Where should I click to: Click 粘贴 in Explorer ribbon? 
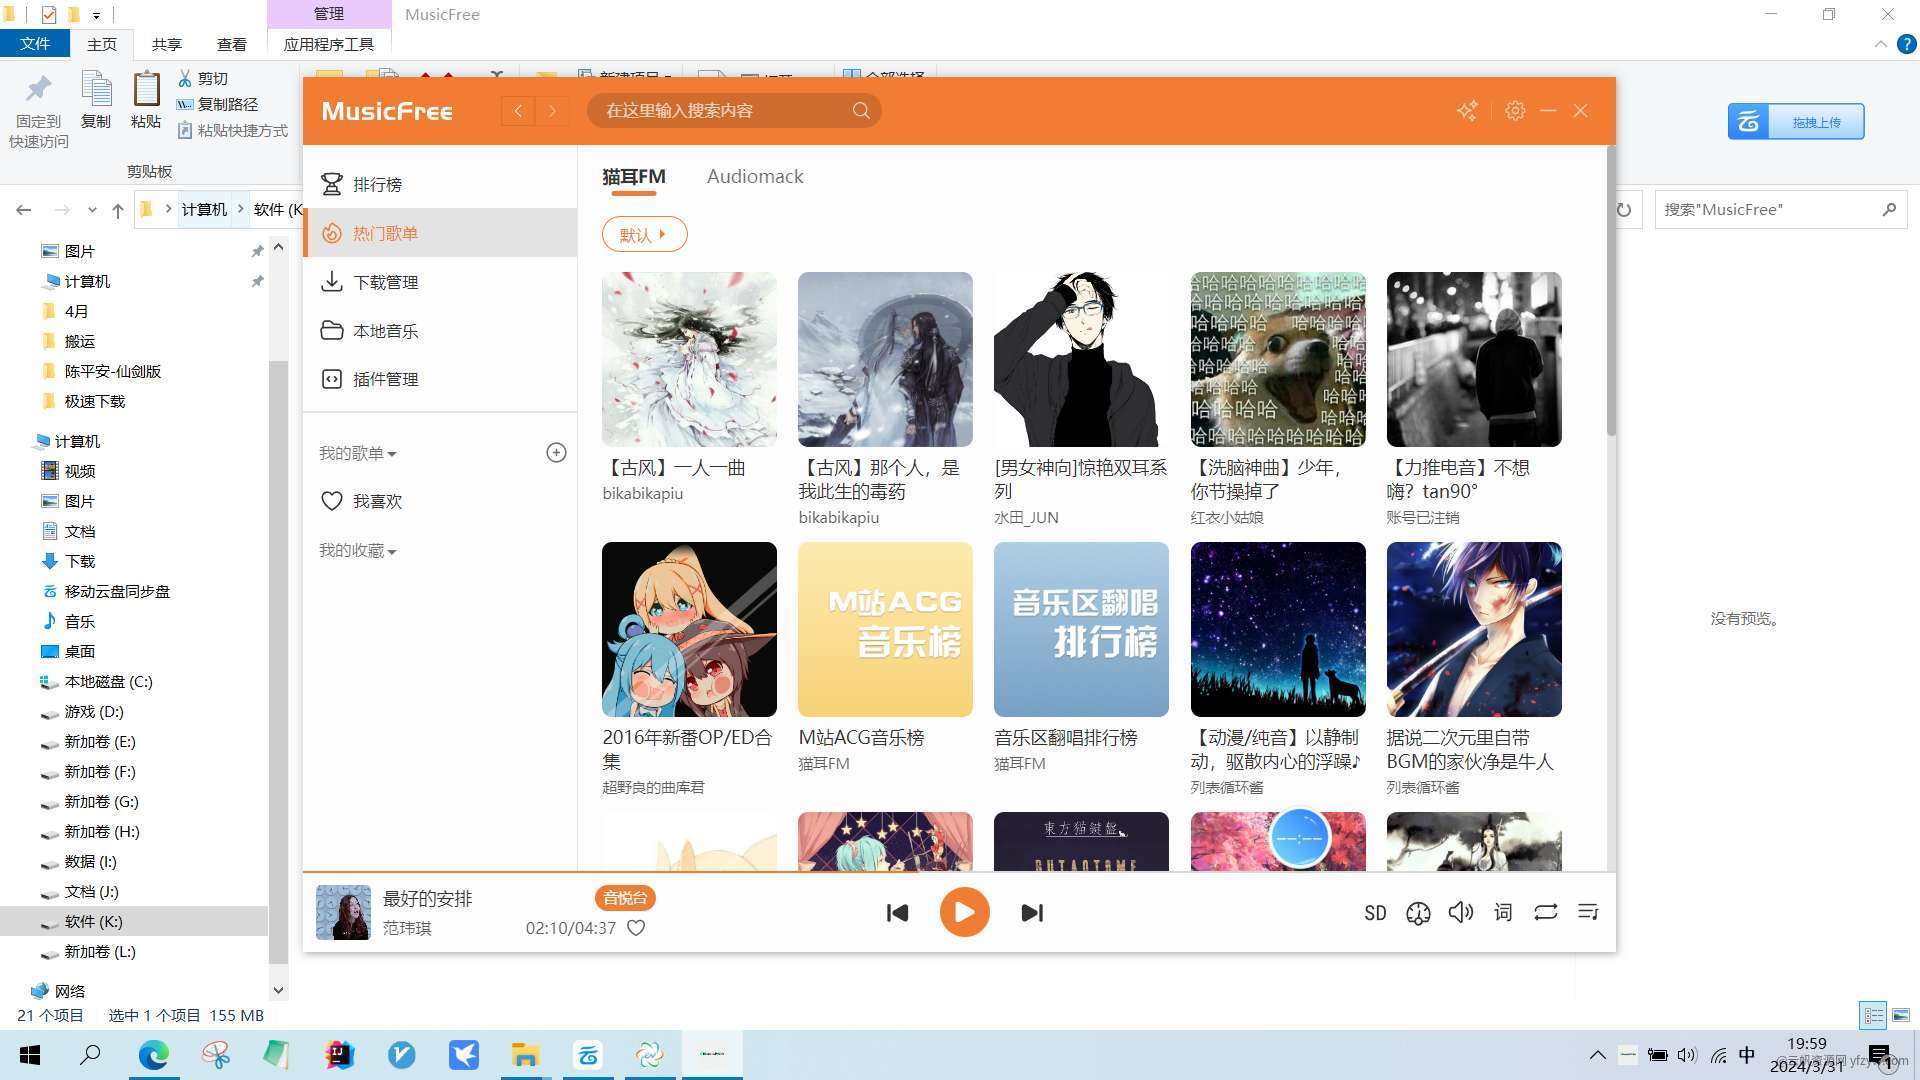[x=146, y=99]
